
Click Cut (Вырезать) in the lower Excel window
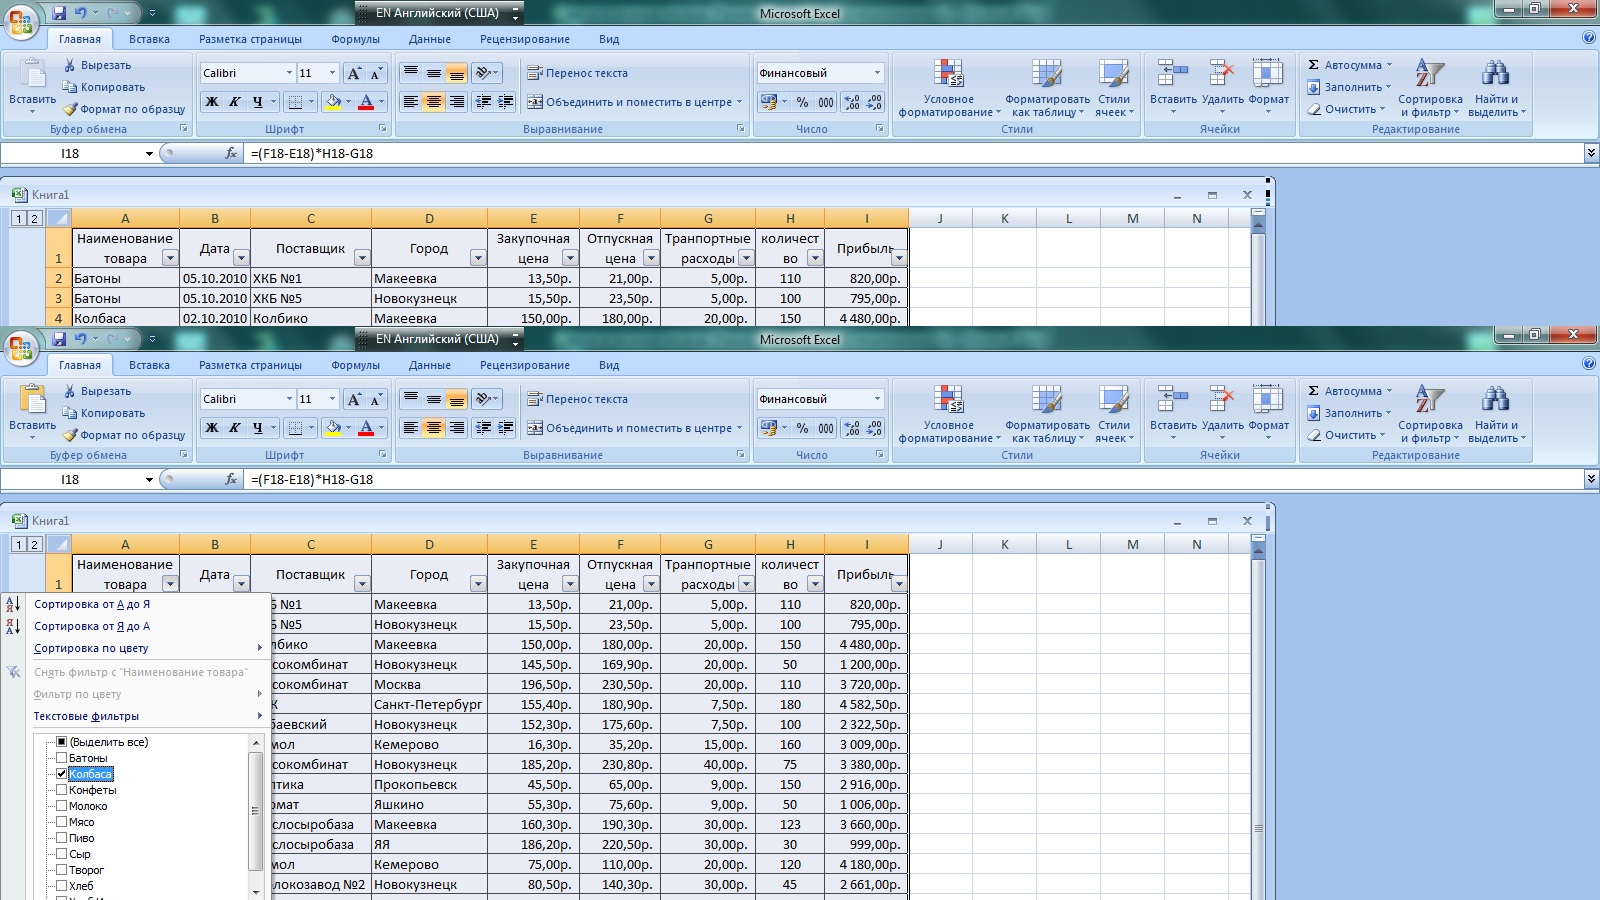[97, 391]
